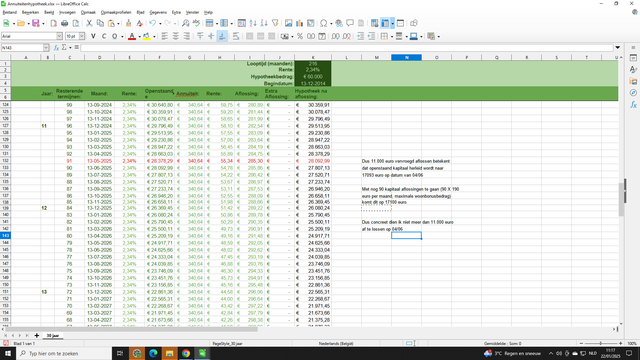Screen dimensions: 640x360
Task: Click the zoom slider in the status bar
Action: click(600, 344)
